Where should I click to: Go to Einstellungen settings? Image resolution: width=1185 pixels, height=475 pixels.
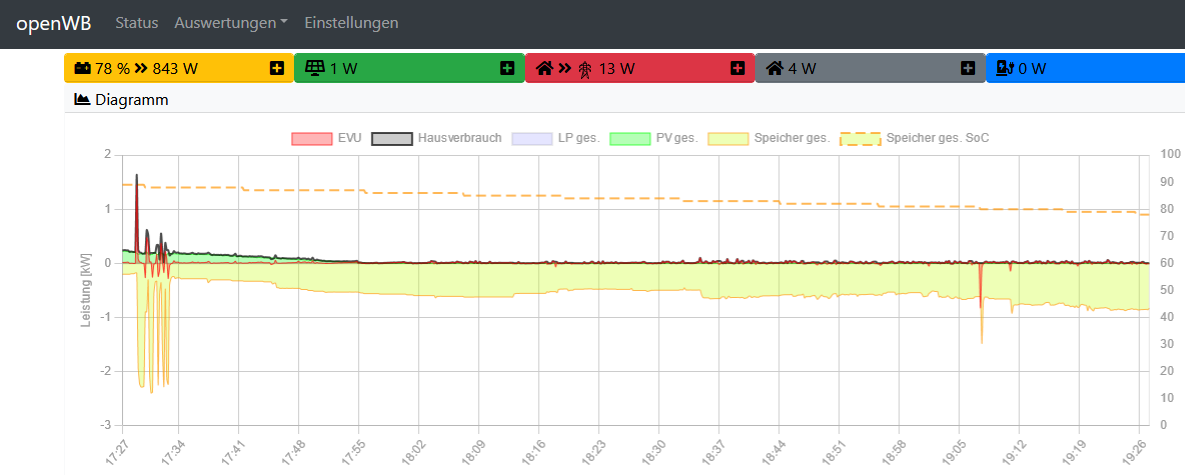tap(351, 23)
